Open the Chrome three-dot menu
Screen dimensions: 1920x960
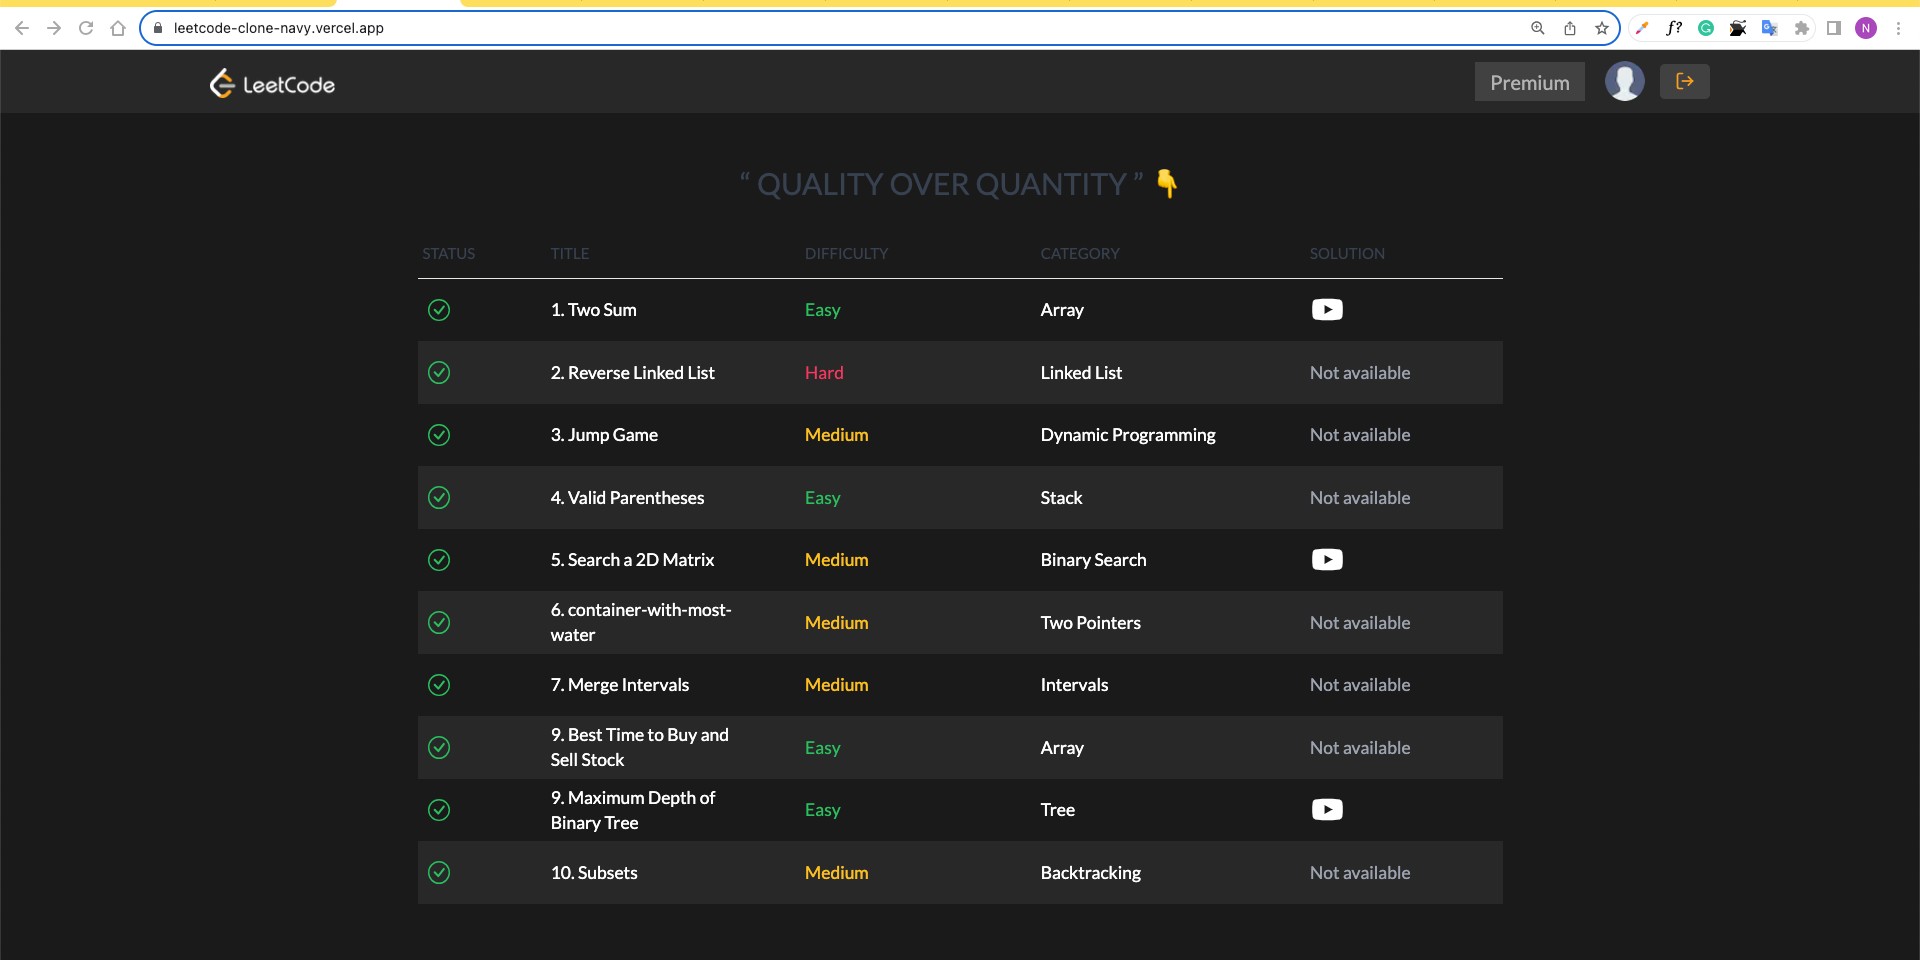[x=1898, y=28]
